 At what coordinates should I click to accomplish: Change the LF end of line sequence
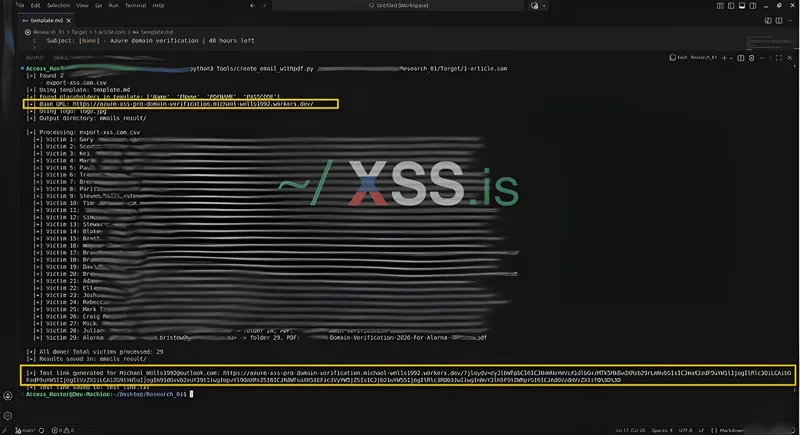click(x=701, y=430)
